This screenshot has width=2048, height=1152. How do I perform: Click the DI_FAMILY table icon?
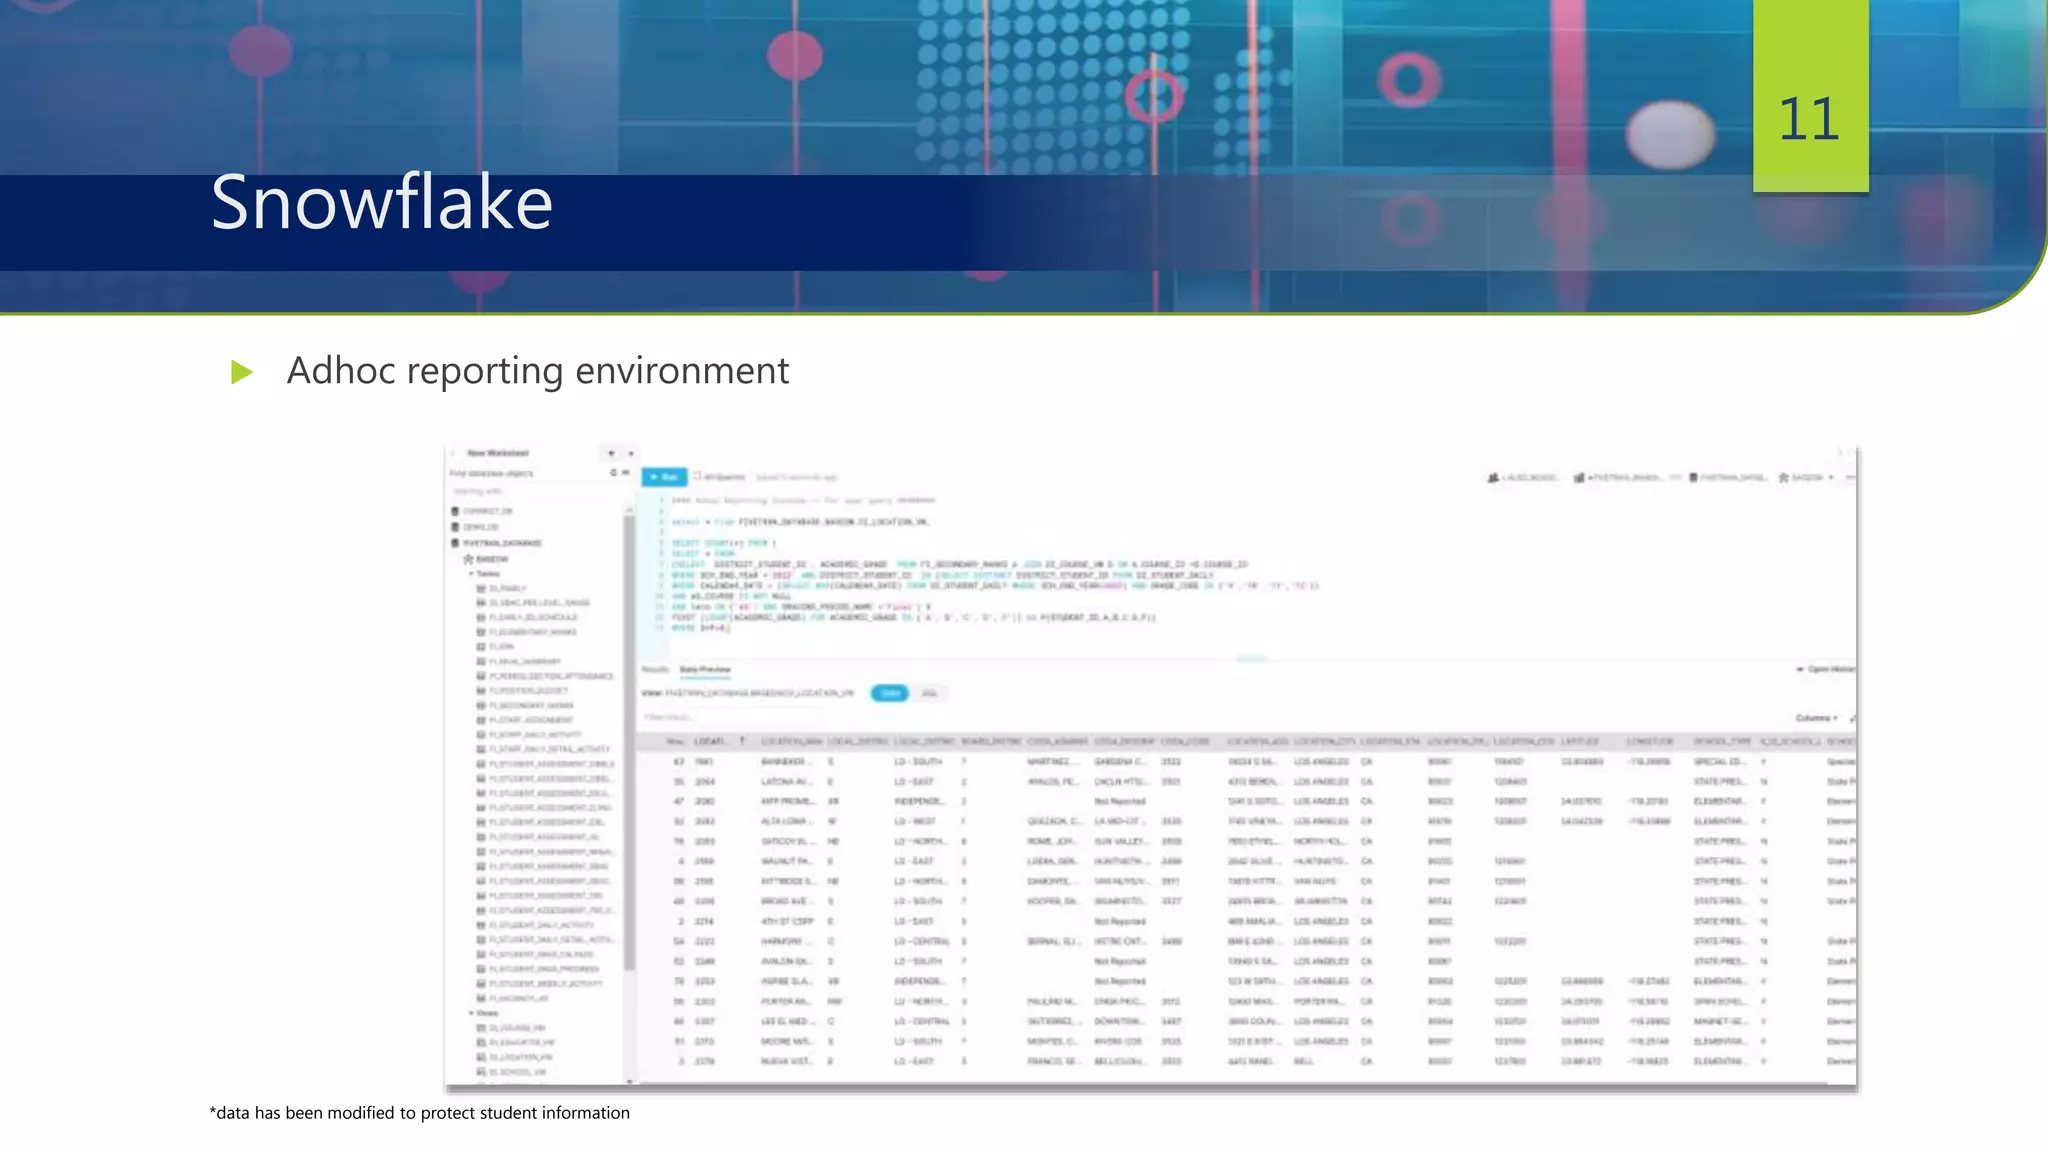click(481, 588)
